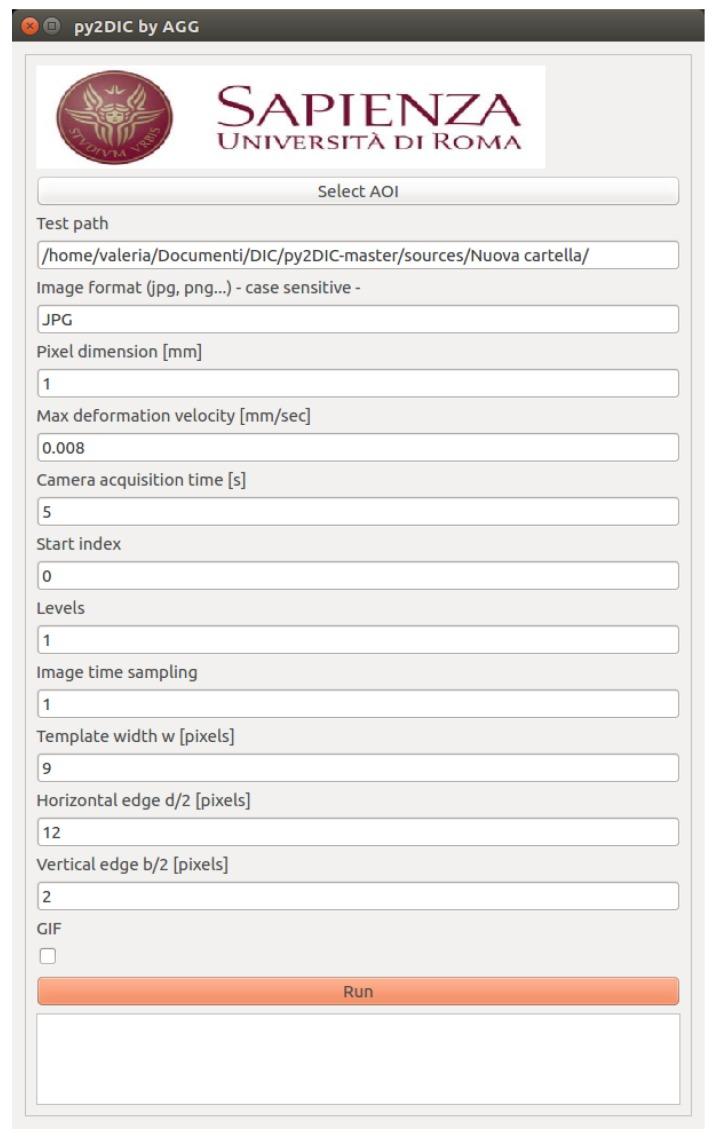Focus the Template width w field

coord(358,767)
